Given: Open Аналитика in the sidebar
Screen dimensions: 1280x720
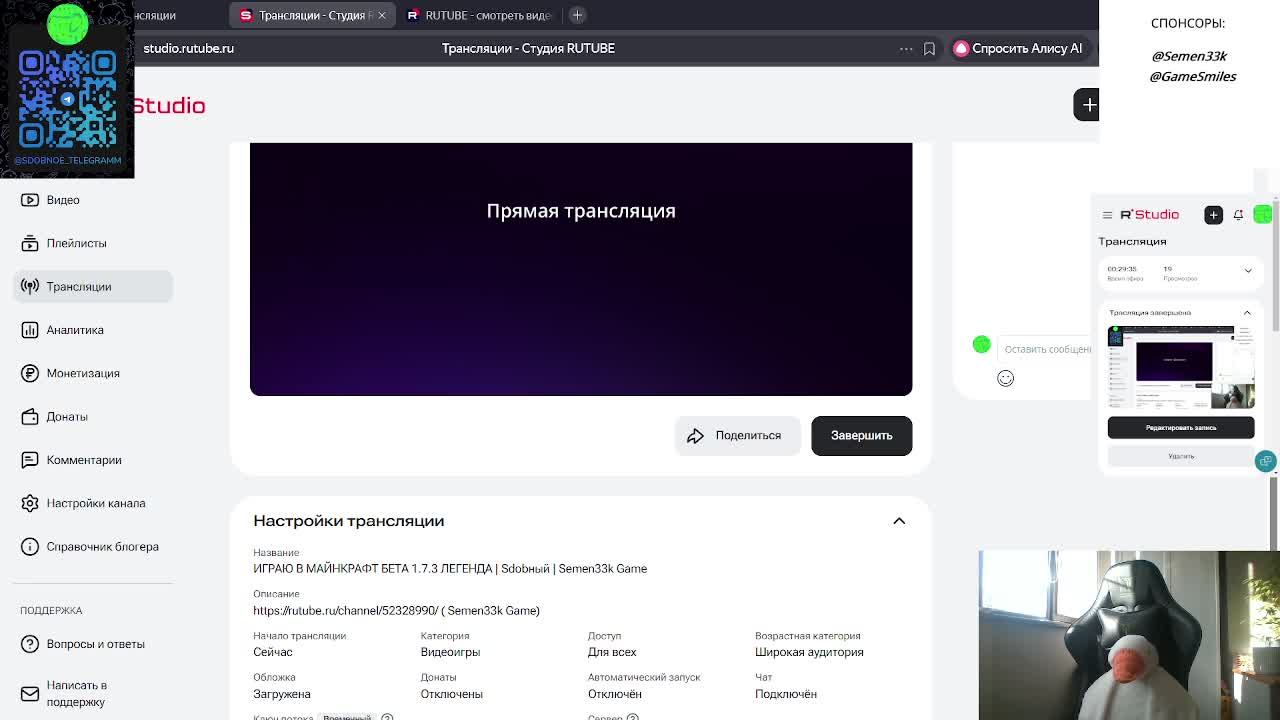Looking at the screenshot, I should pos(93,330).
